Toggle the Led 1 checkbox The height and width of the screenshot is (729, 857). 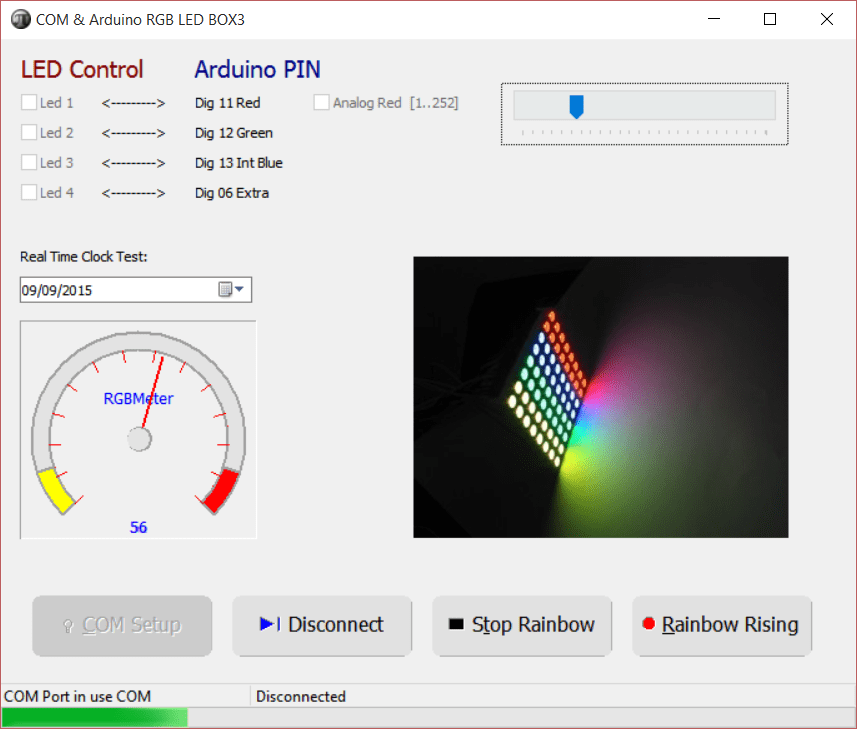click(x=30, y=102)
